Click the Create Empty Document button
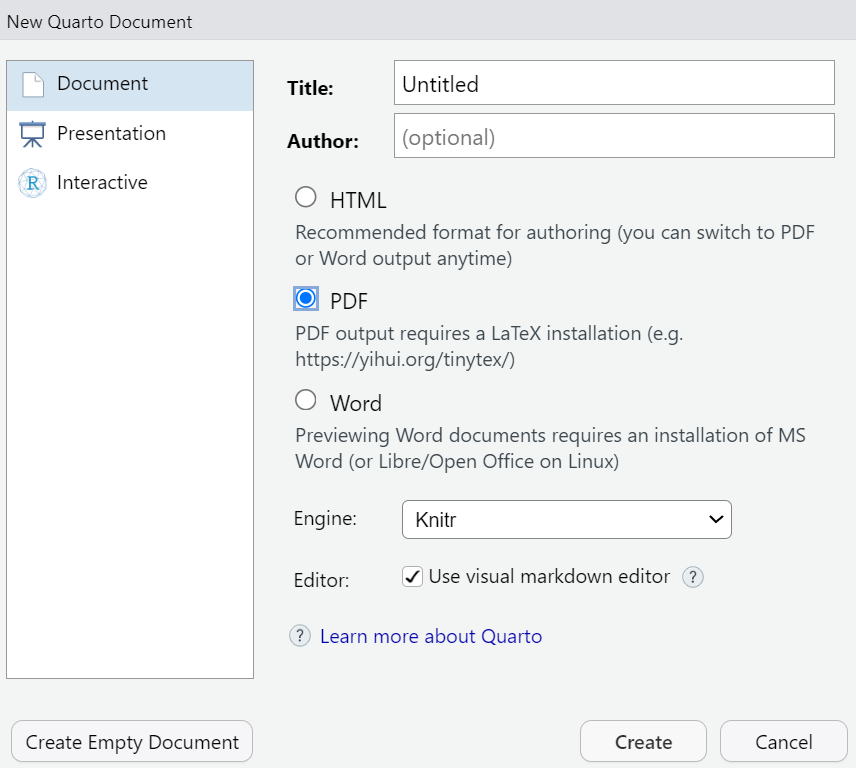The height and width of the screenshot is (768, 856). coord(132,742)
